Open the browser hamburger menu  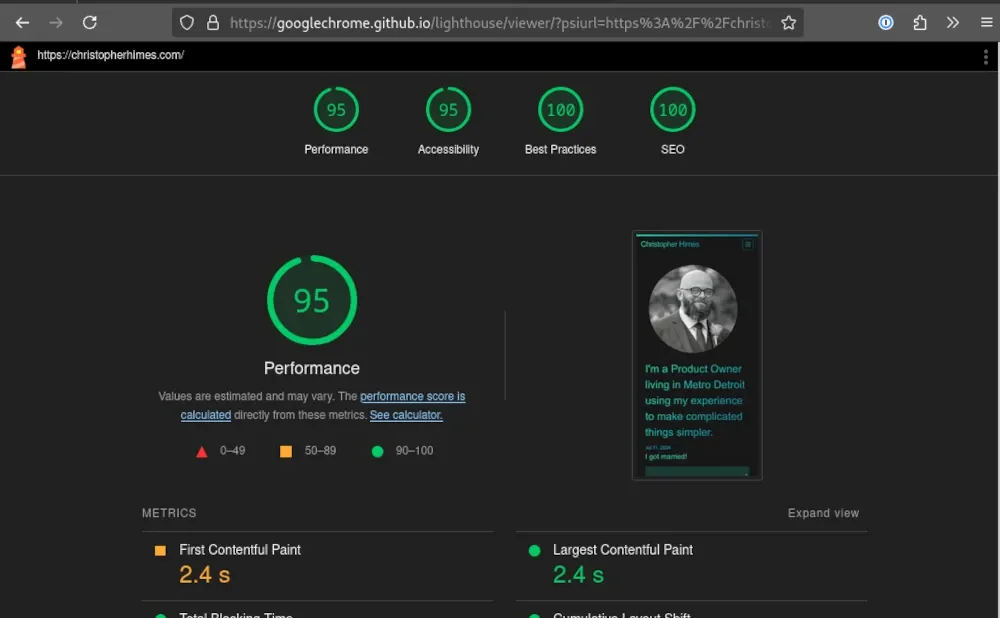click(986, 22)
